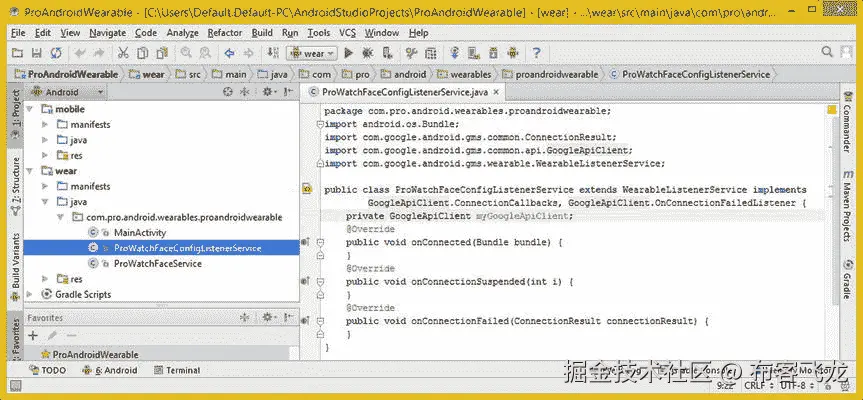
Task: Close the ProWatchFaceConfigListenerService.java tab
Action: click(x=496, y=92)
